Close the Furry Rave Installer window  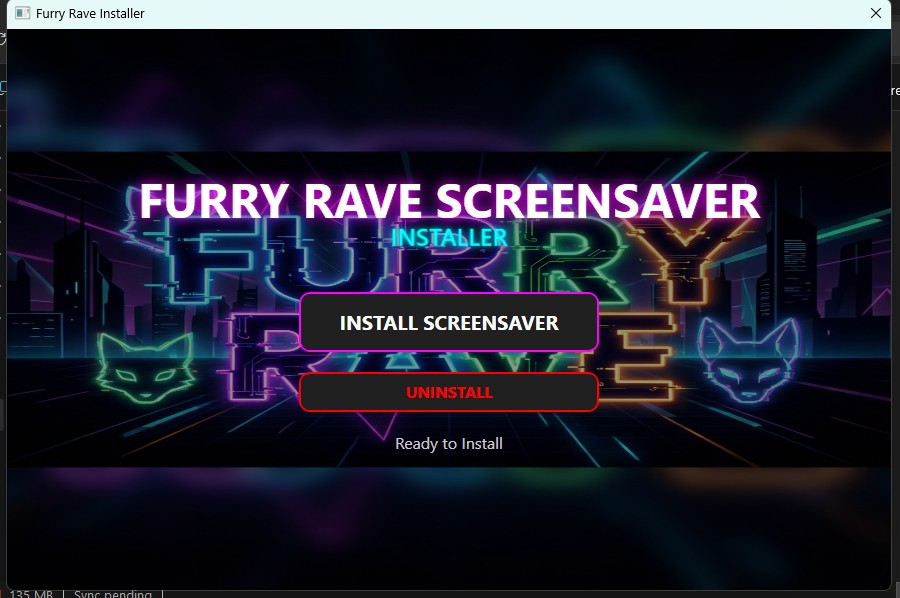[x=877, y=13]
